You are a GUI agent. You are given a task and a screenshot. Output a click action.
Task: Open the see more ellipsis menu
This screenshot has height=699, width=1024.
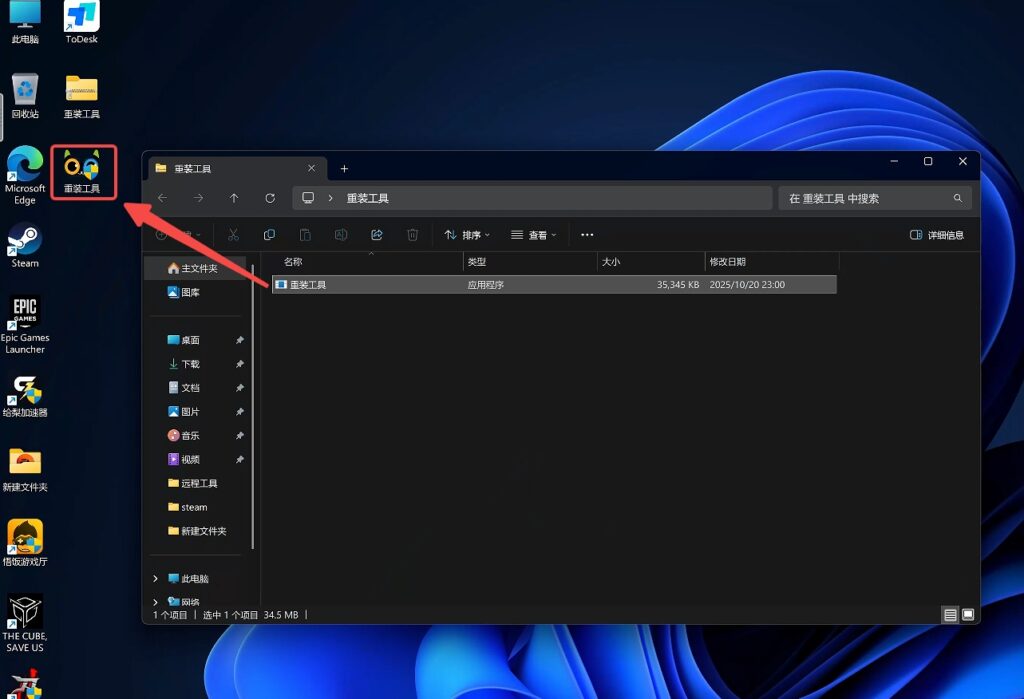click(587, 235)
